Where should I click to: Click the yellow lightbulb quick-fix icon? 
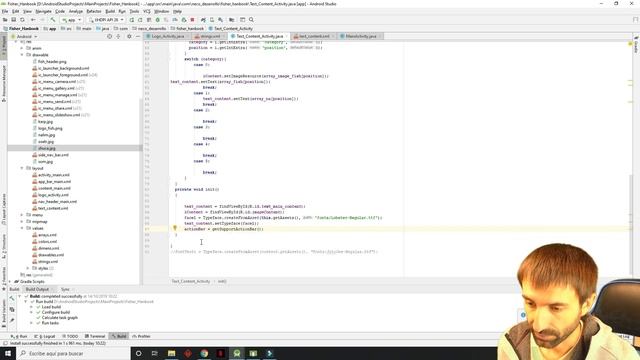click(x=175, y=228)
